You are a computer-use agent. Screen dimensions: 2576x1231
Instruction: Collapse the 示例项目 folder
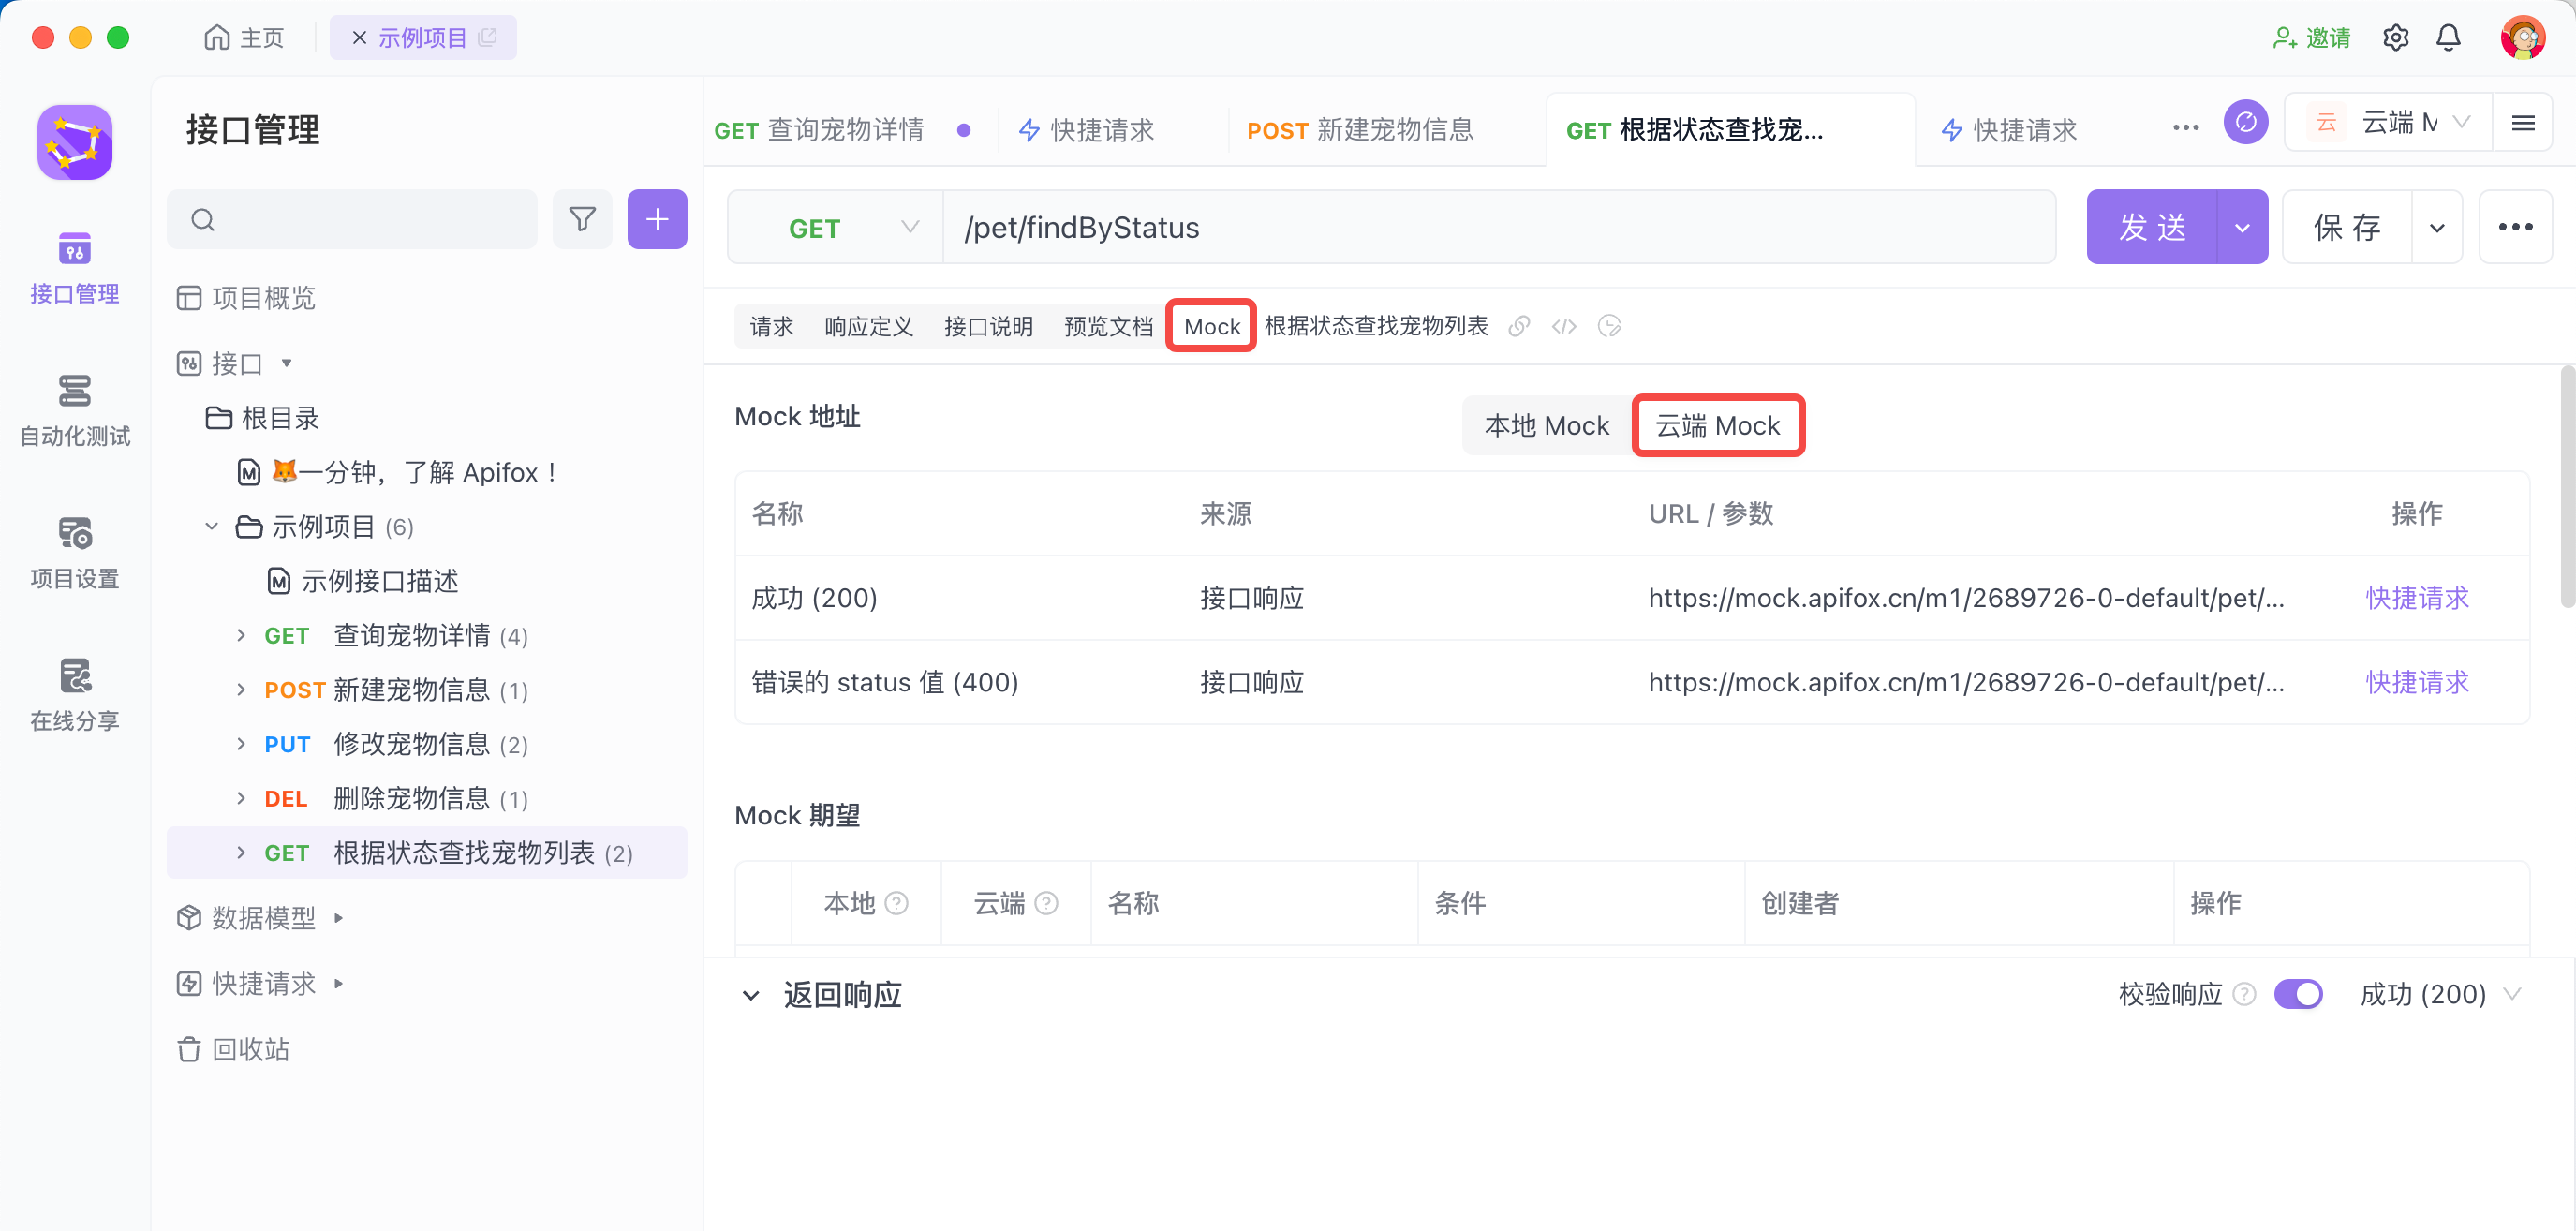click(212, 526)
